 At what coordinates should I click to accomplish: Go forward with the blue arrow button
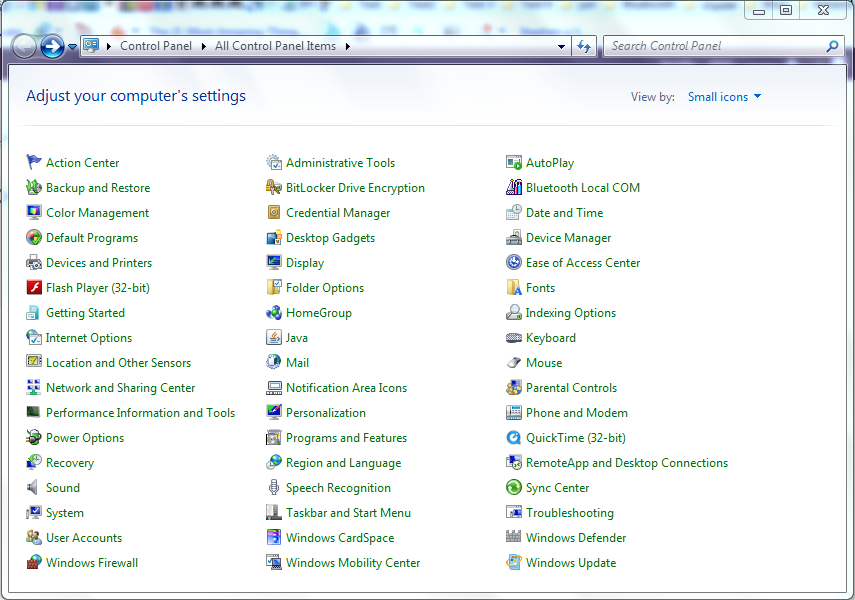(52, 46)
